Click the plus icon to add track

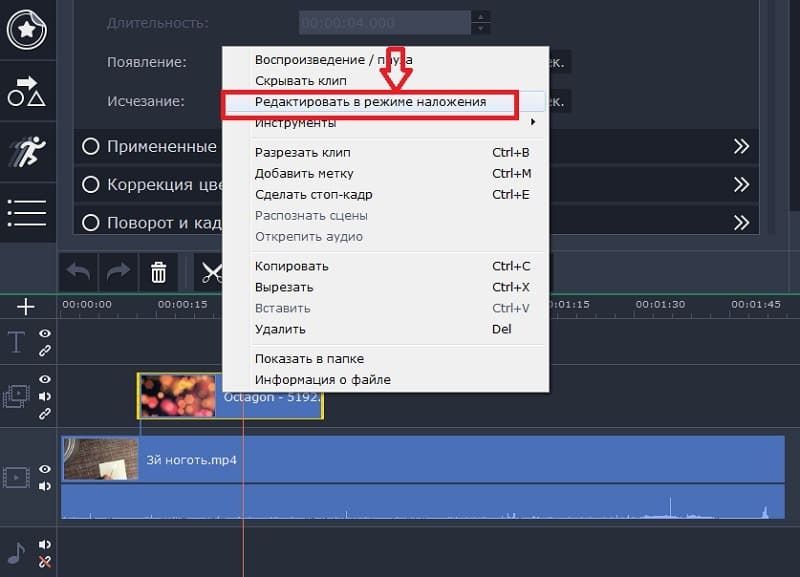(26, 306)
